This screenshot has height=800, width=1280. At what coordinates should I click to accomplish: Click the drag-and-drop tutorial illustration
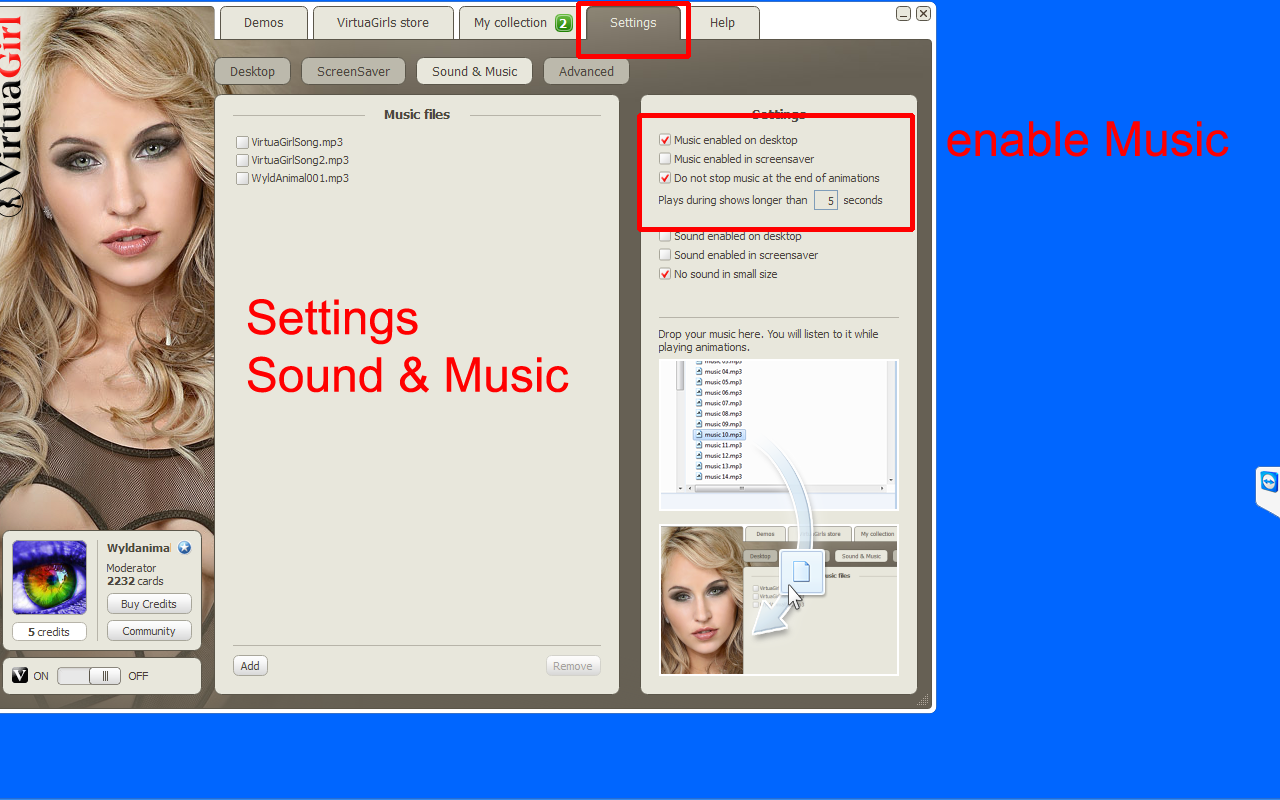[x=778, y=600]
